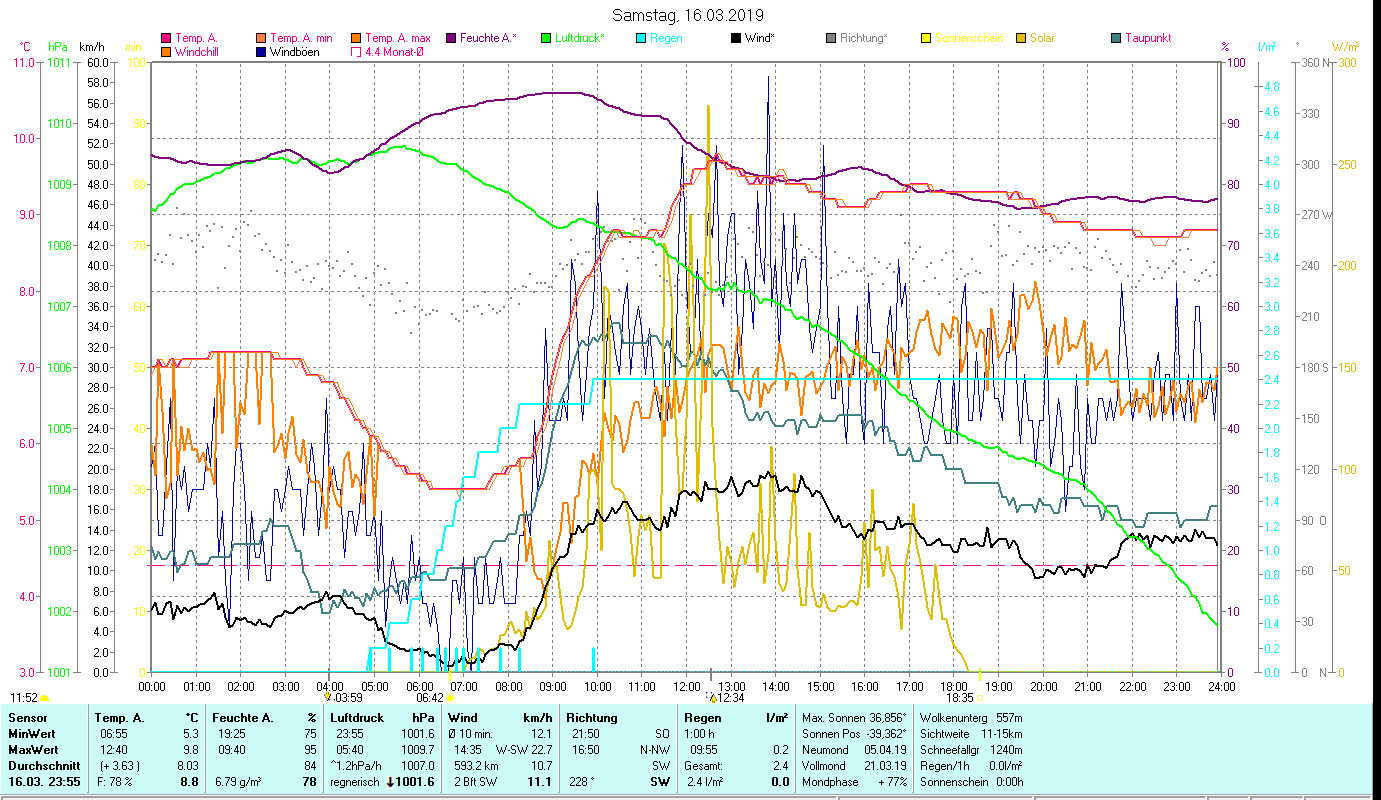Viewport: 1381px width, 800px height.
Task: Click the pink Temp. A. legend swatch
Action: [166, 38]
